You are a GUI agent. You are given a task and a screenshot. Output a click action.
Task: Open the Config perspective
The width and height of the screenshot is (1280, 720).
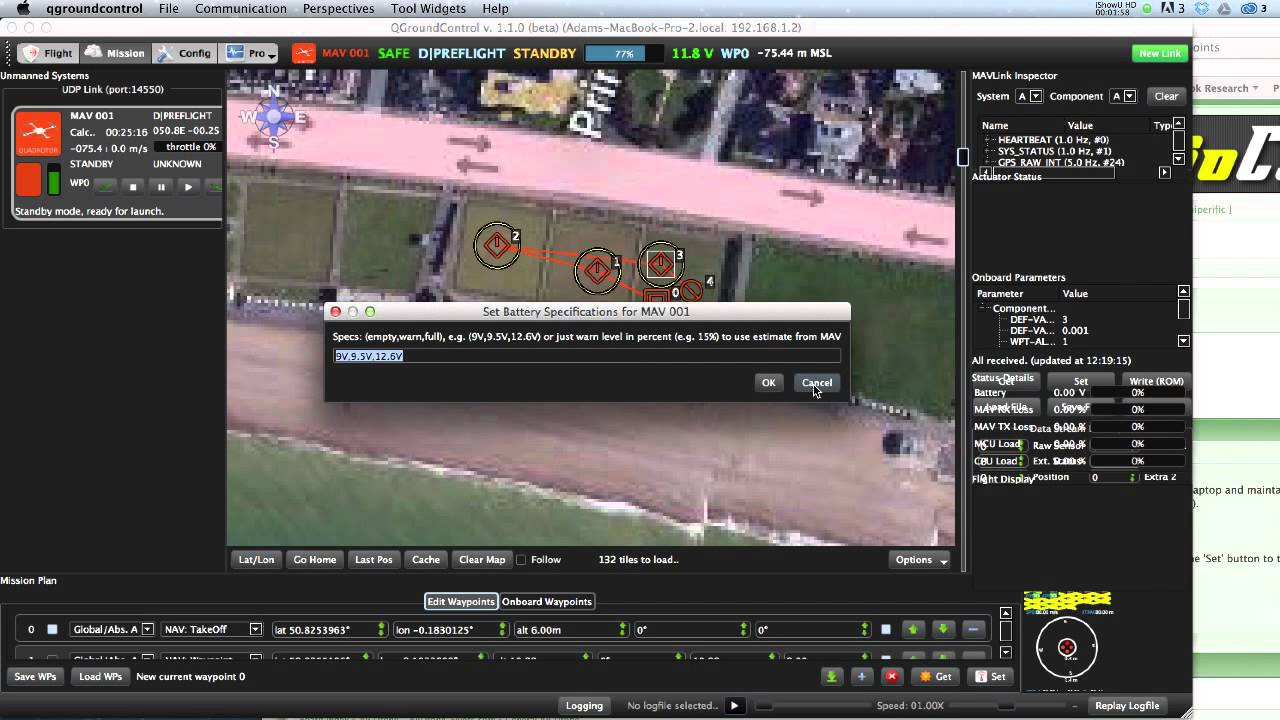pos(184,53)
